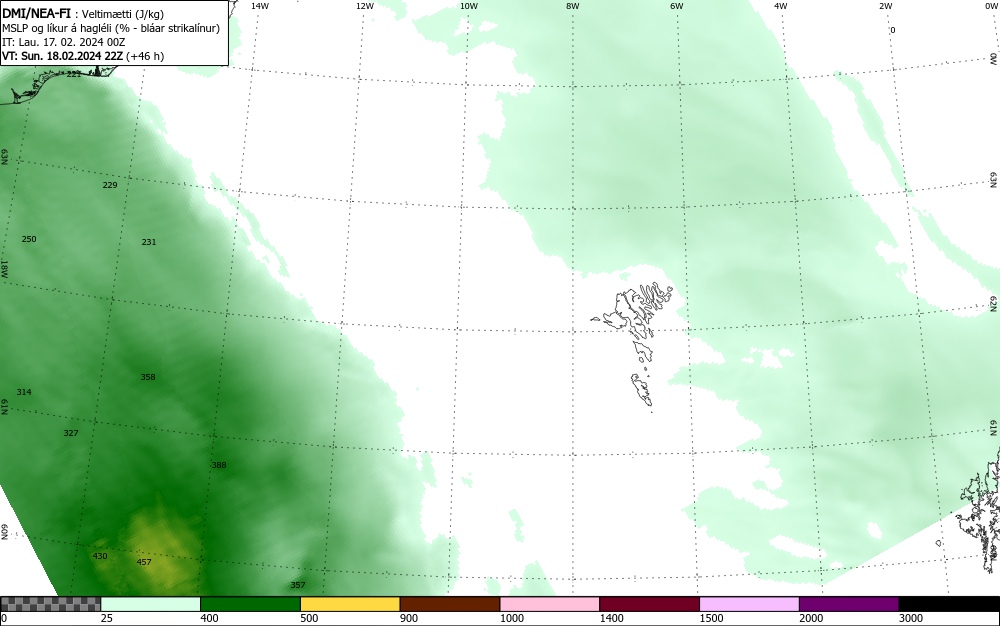Click the purple 2000-3000 legend swatch

coord(849,604)
